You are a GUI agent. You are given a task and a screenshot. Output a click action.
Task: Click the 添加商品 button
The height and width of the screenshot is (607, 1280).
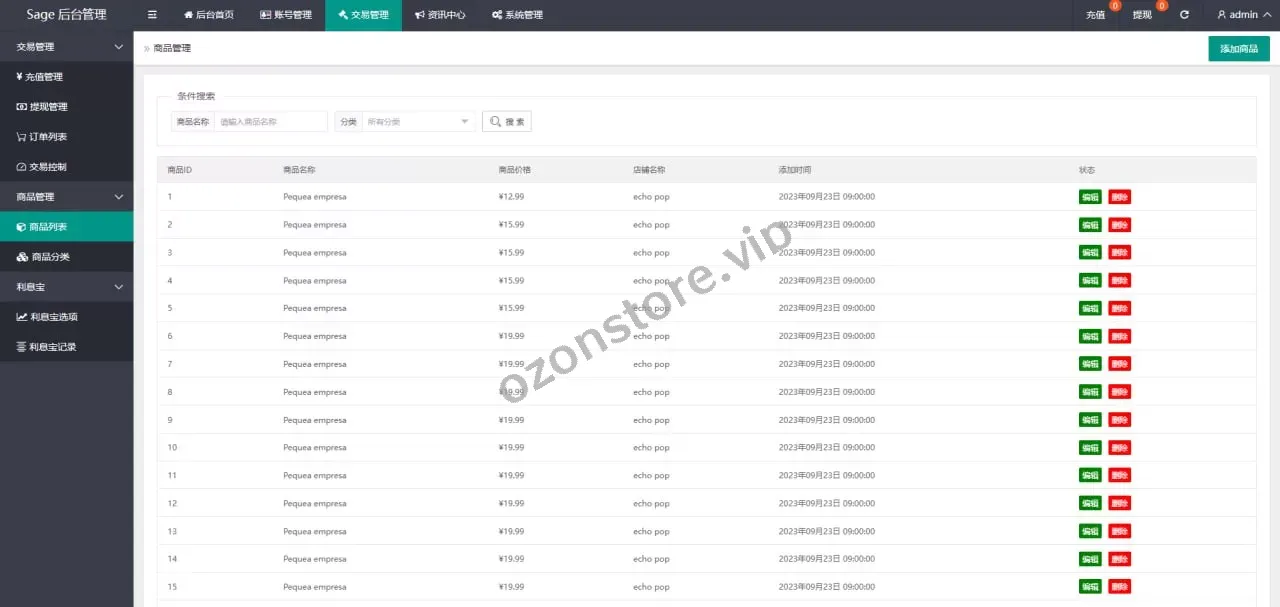(1238, 49)
